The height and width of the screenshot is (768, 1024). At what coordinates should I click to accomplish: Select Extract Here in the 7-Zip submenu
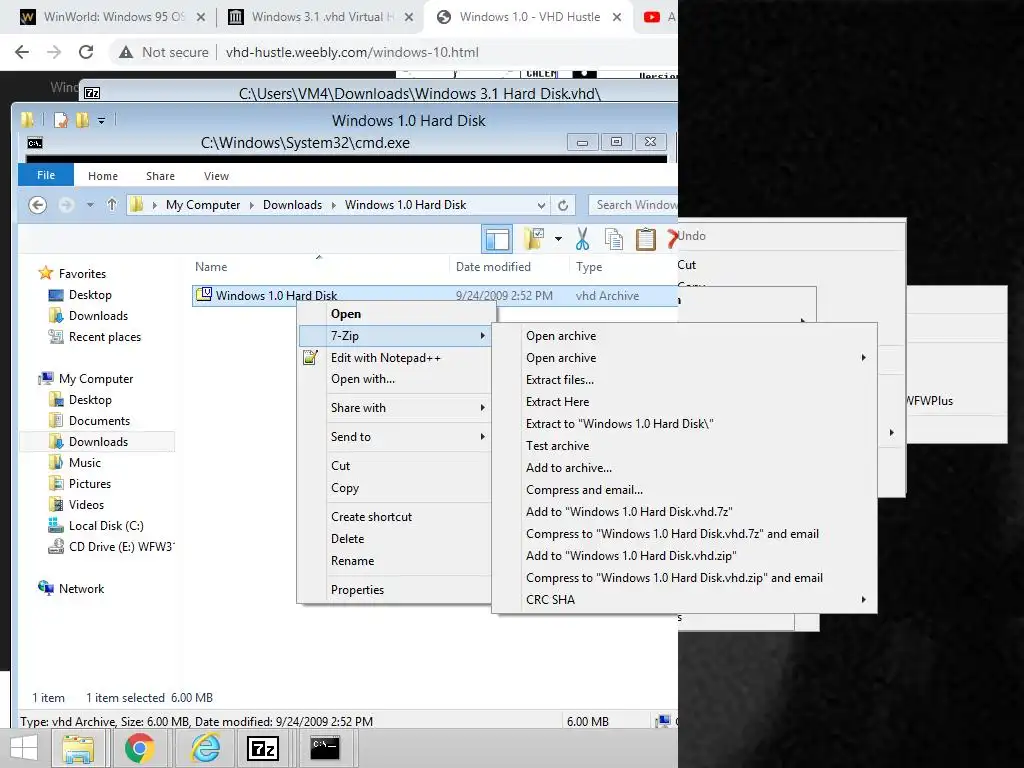coord(557,402)
